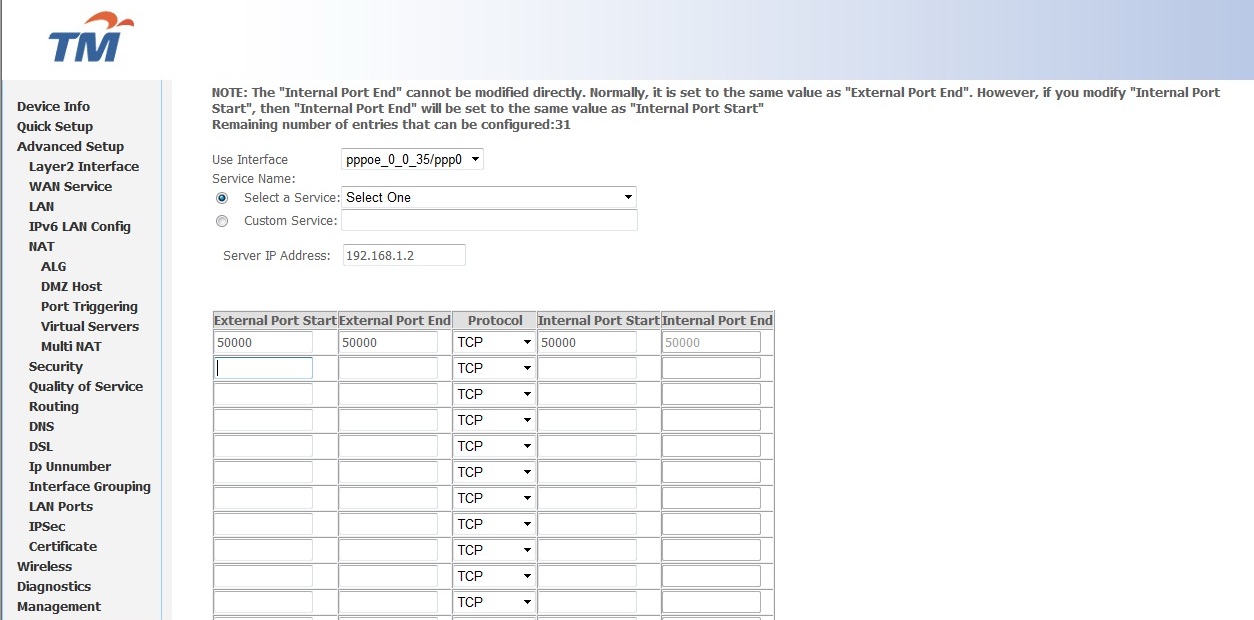Open the Diagnostics page
This screenshot has height=620, width=1254.
coord(54,586)
